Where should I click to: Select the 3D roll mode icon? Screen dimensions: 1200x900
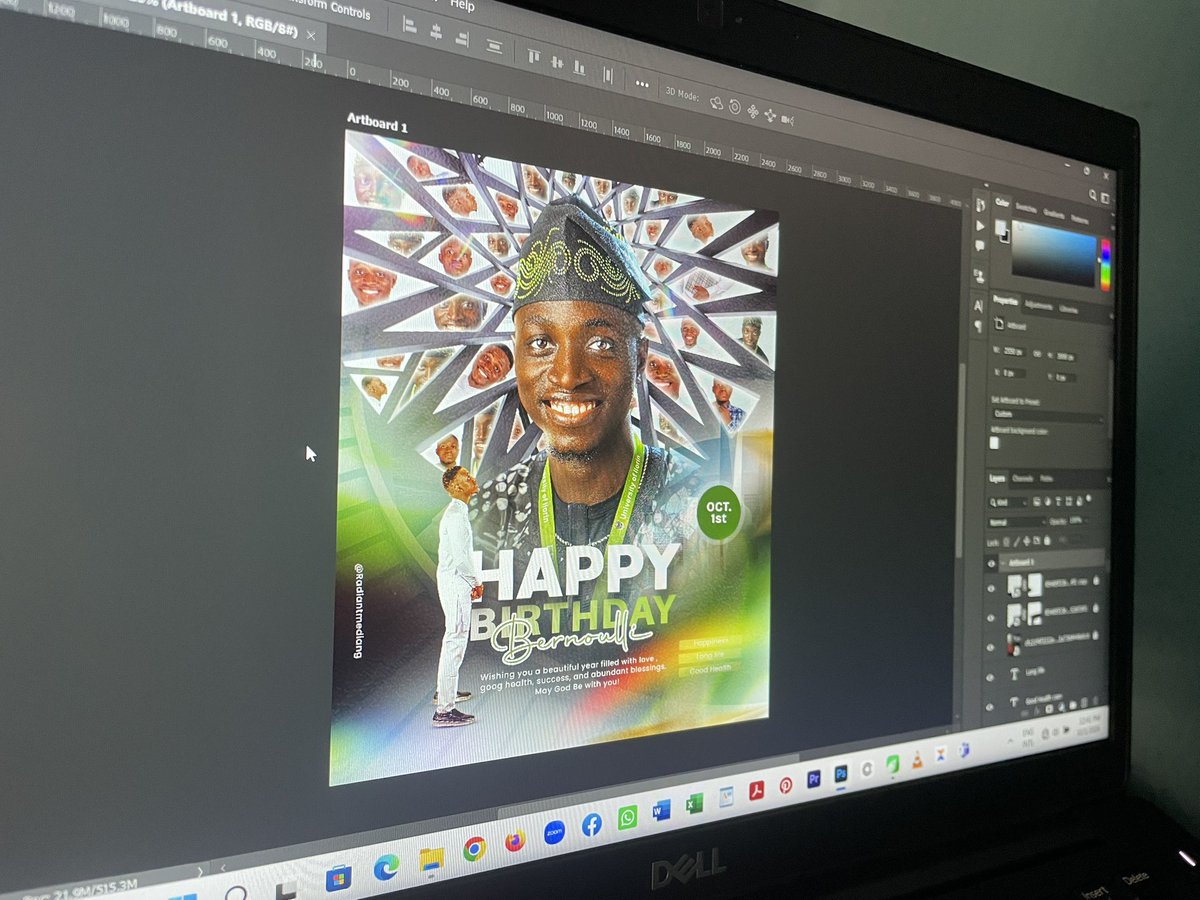pos(735,106)
